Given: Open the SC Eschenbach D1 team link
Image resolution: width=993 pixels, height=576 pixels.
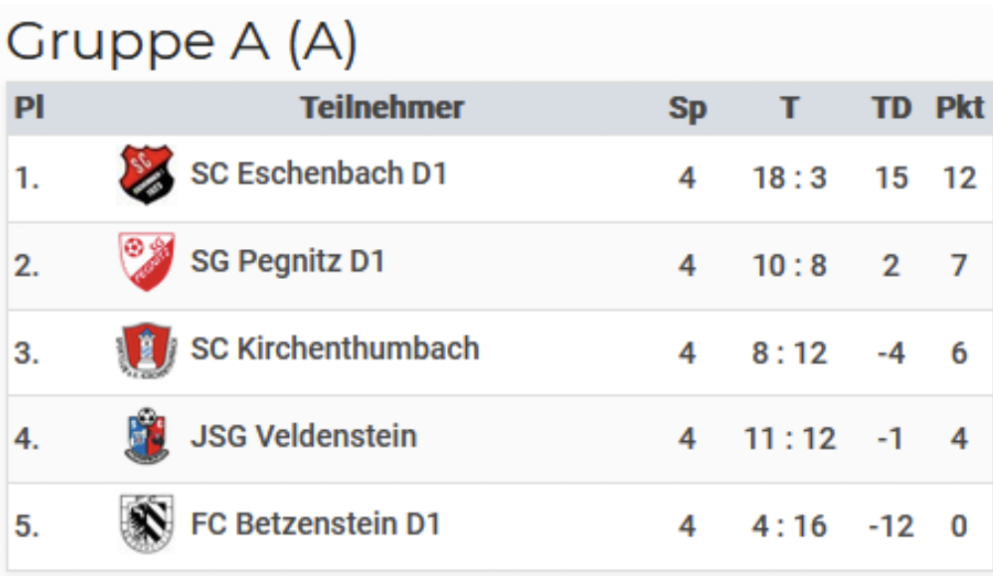Looking at the screenshot, I should (318, 174).
